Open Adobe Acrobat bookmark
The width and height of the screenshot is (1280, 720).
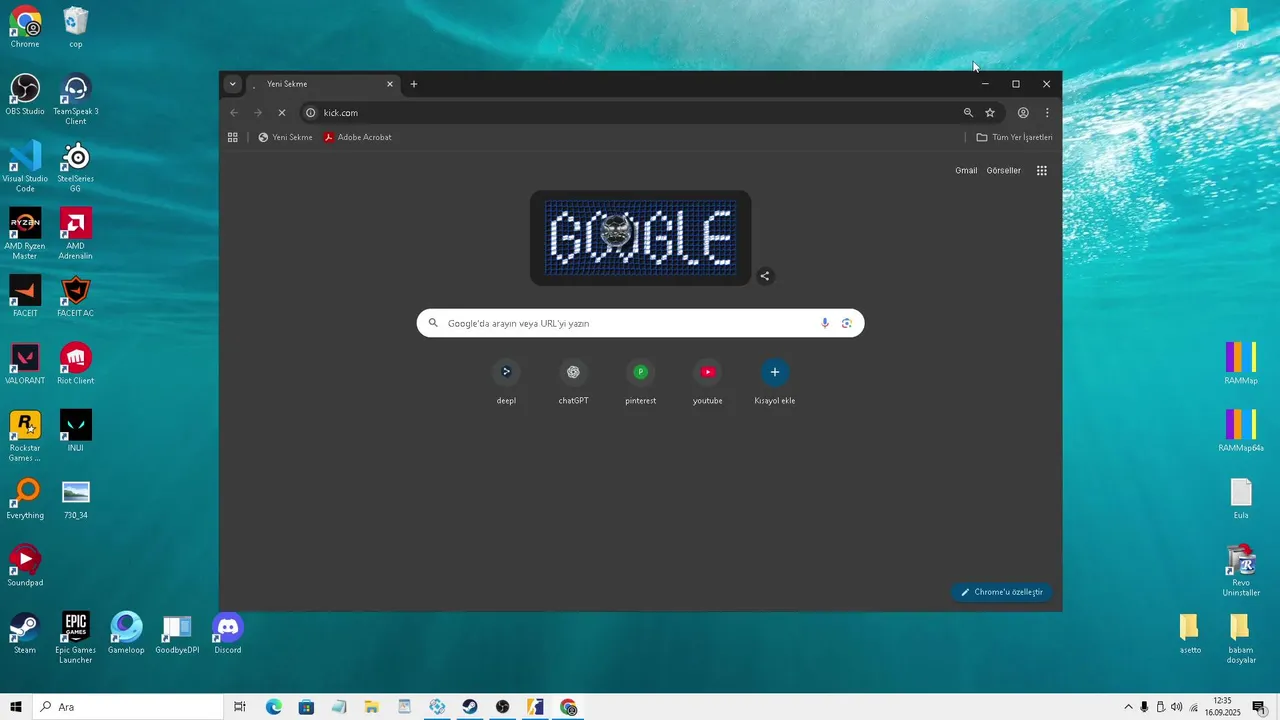357,137
